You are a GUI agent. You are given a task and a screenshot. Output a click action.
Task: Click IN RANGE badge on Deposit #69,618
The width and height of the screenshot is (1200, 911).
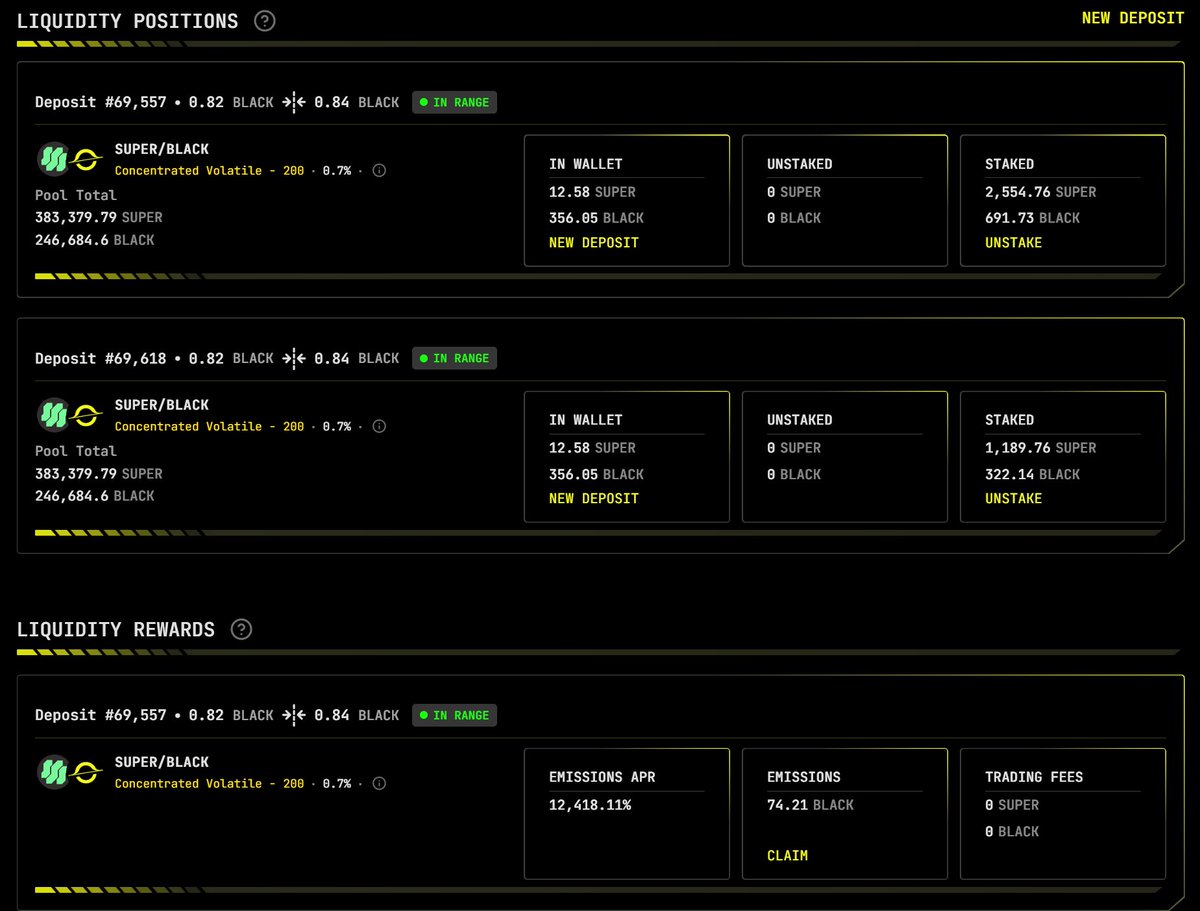[454, 358]
